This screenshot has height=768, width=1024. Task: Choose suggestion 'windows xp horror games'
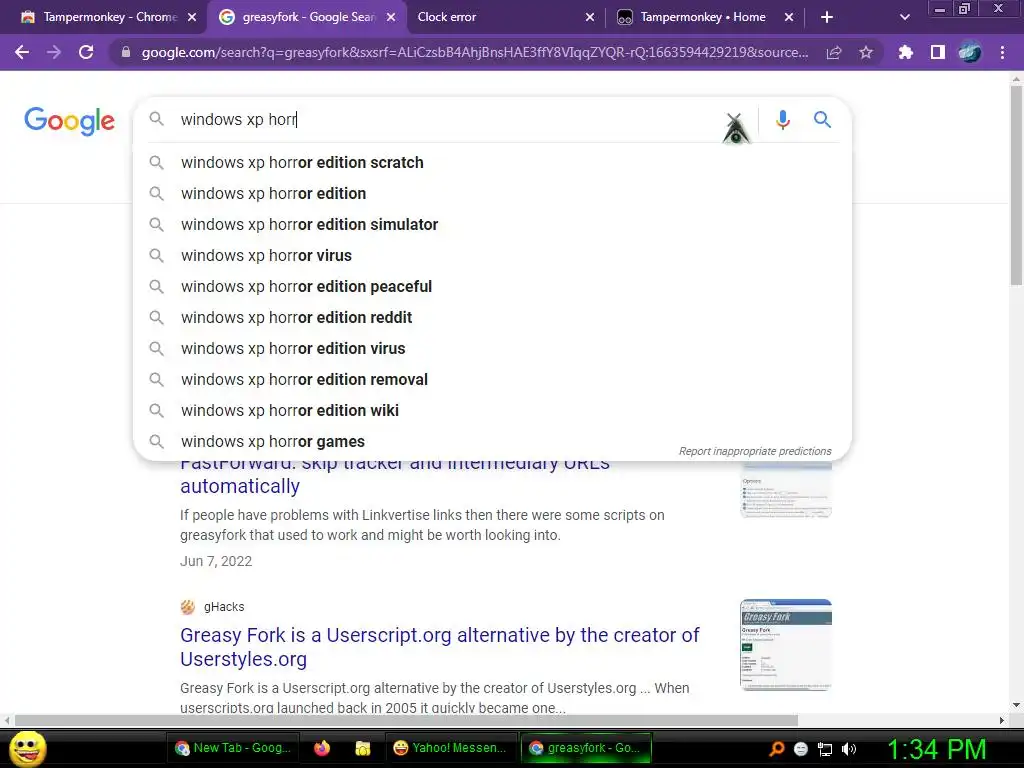click(492, 441)
